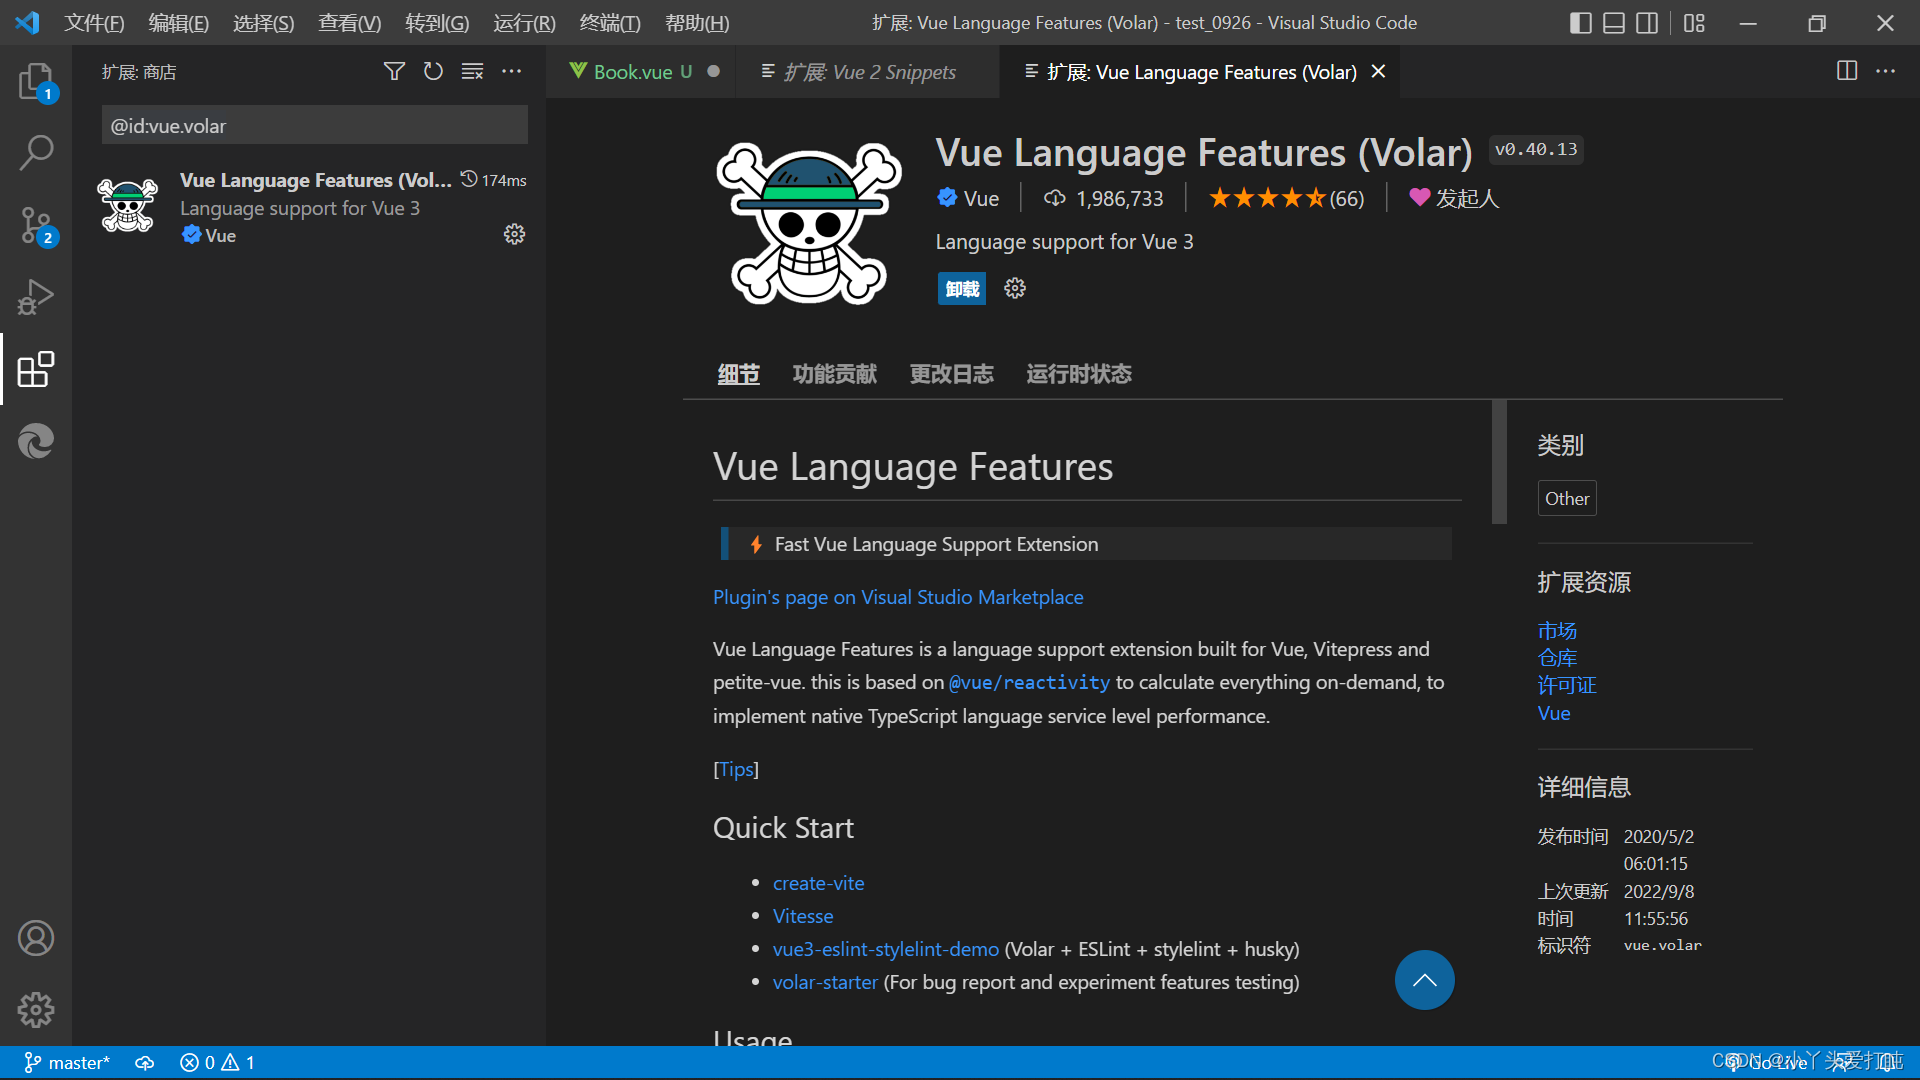Open the Search view in activity bar
Viewport: 1920px width, 1080px height.
tap(36, 153)
